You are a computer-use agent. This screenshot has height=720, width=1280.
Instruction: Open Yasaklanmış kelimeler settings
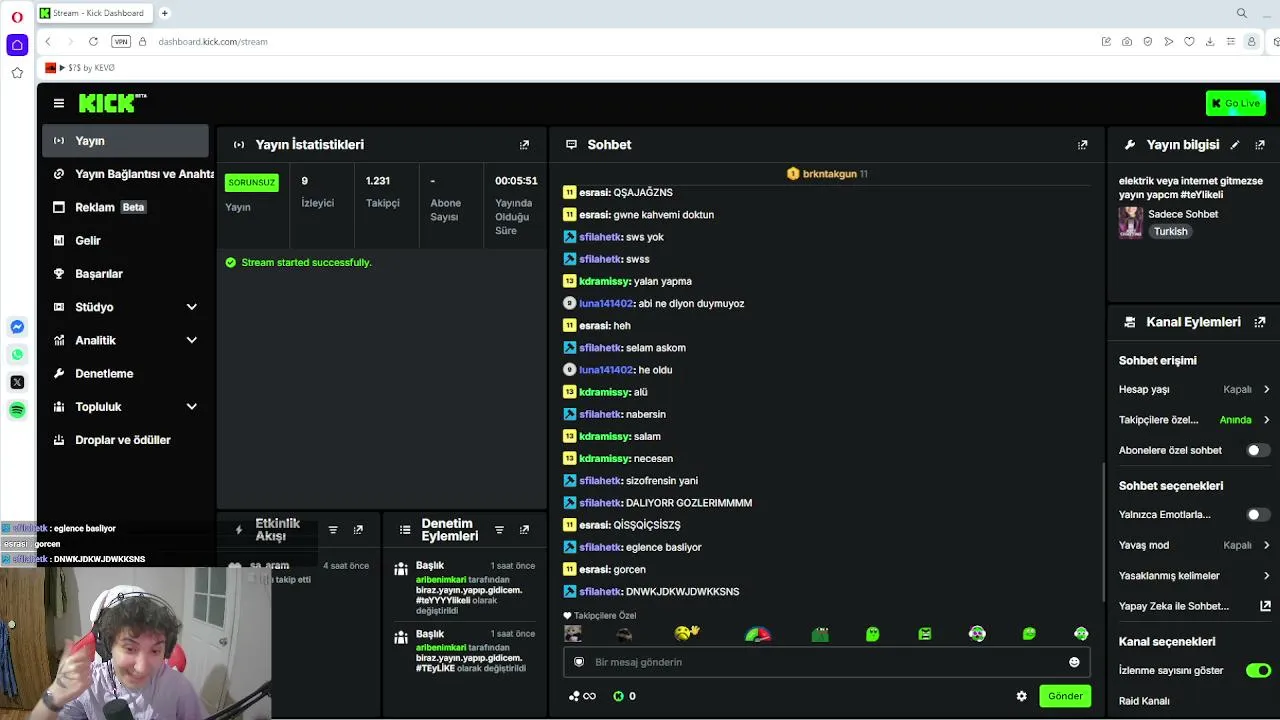pyautogui.click(x=1194, y=576)
